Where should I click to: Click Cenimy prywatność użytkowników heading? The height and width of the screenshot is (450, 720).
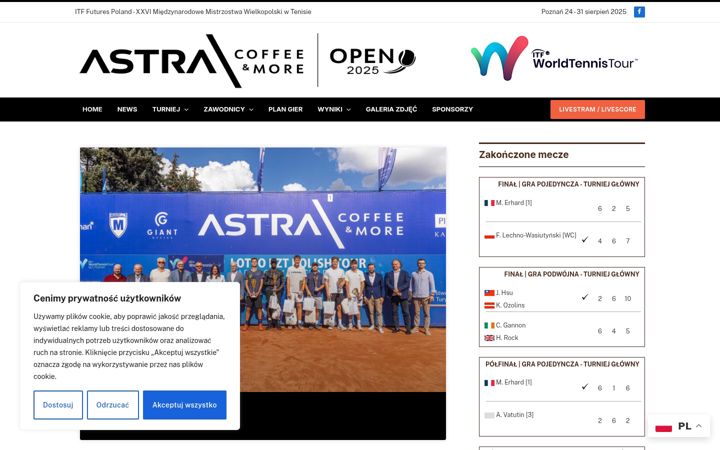click(107, 298)
